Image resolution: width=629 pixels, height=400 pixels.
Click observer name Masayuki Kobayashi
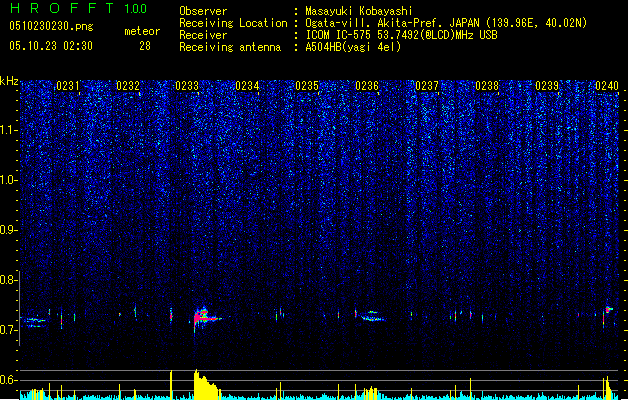359,11
